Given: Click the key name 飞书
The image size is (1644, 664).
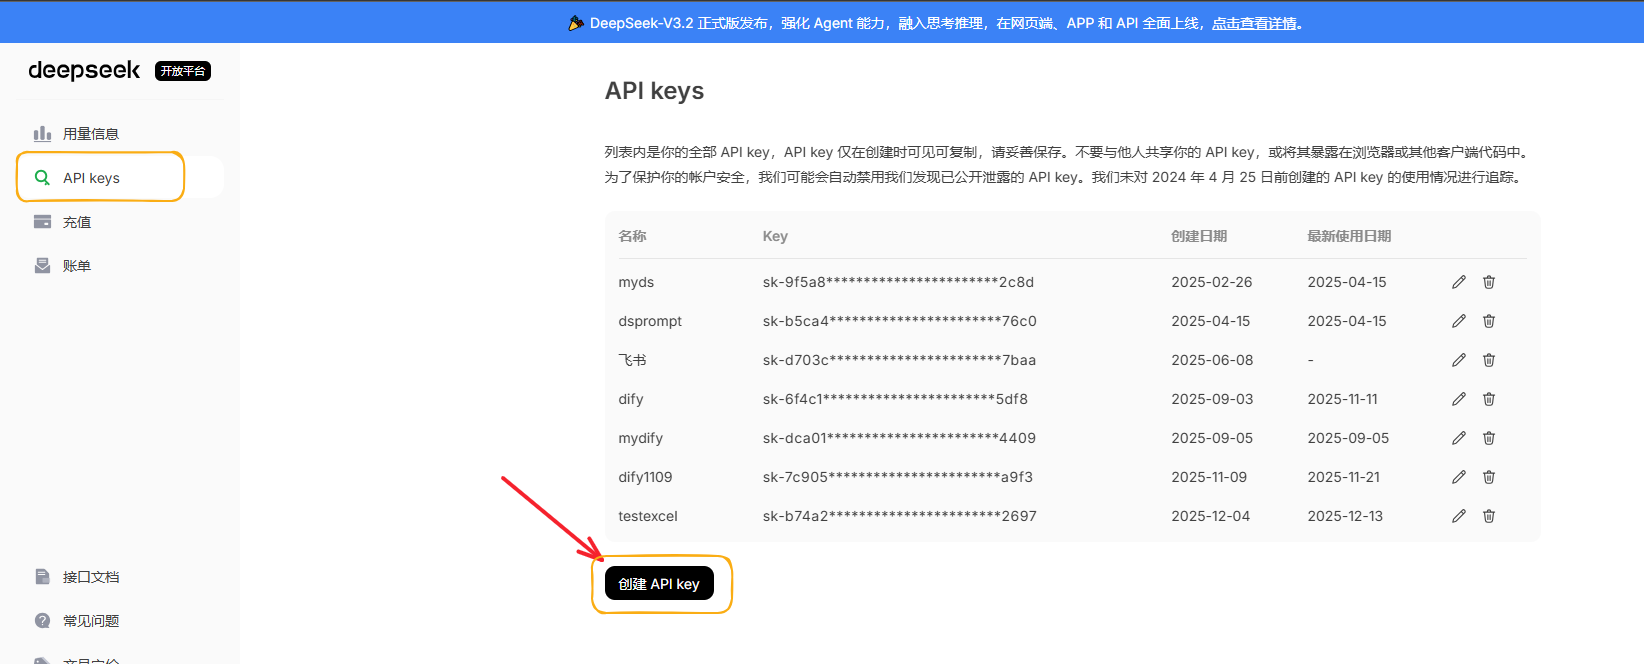Looking at the screenshot, I should [632, 360].
